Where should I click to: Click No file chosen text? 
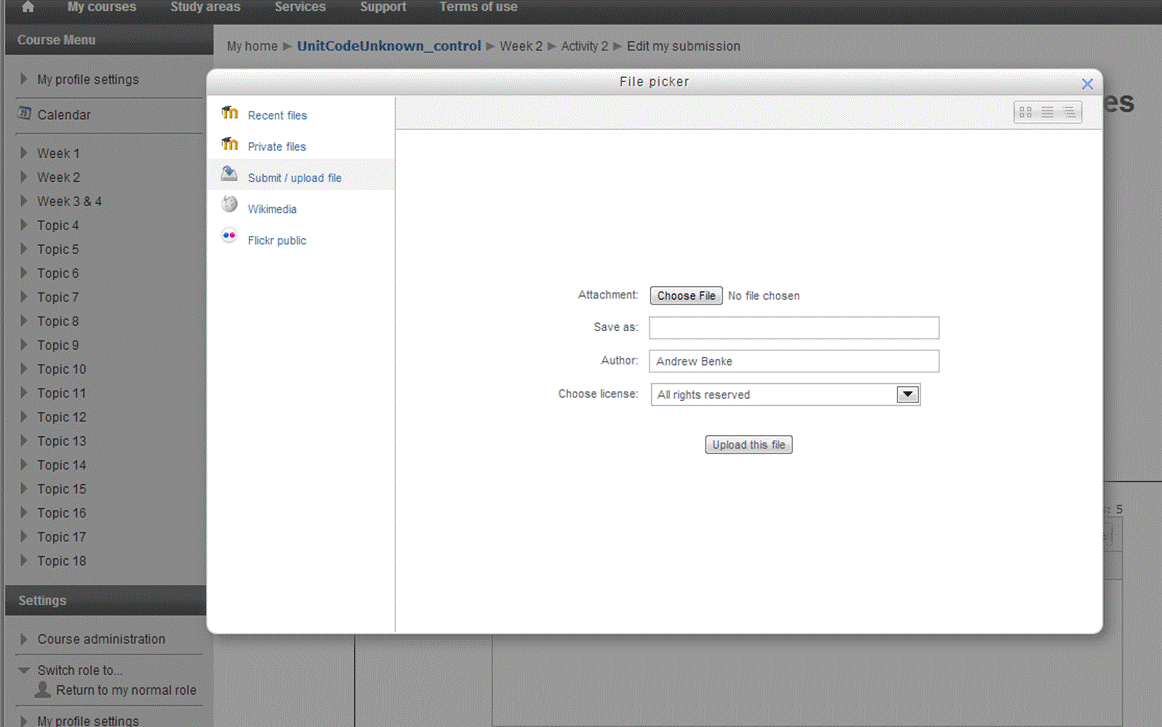[x=763, y=296]
